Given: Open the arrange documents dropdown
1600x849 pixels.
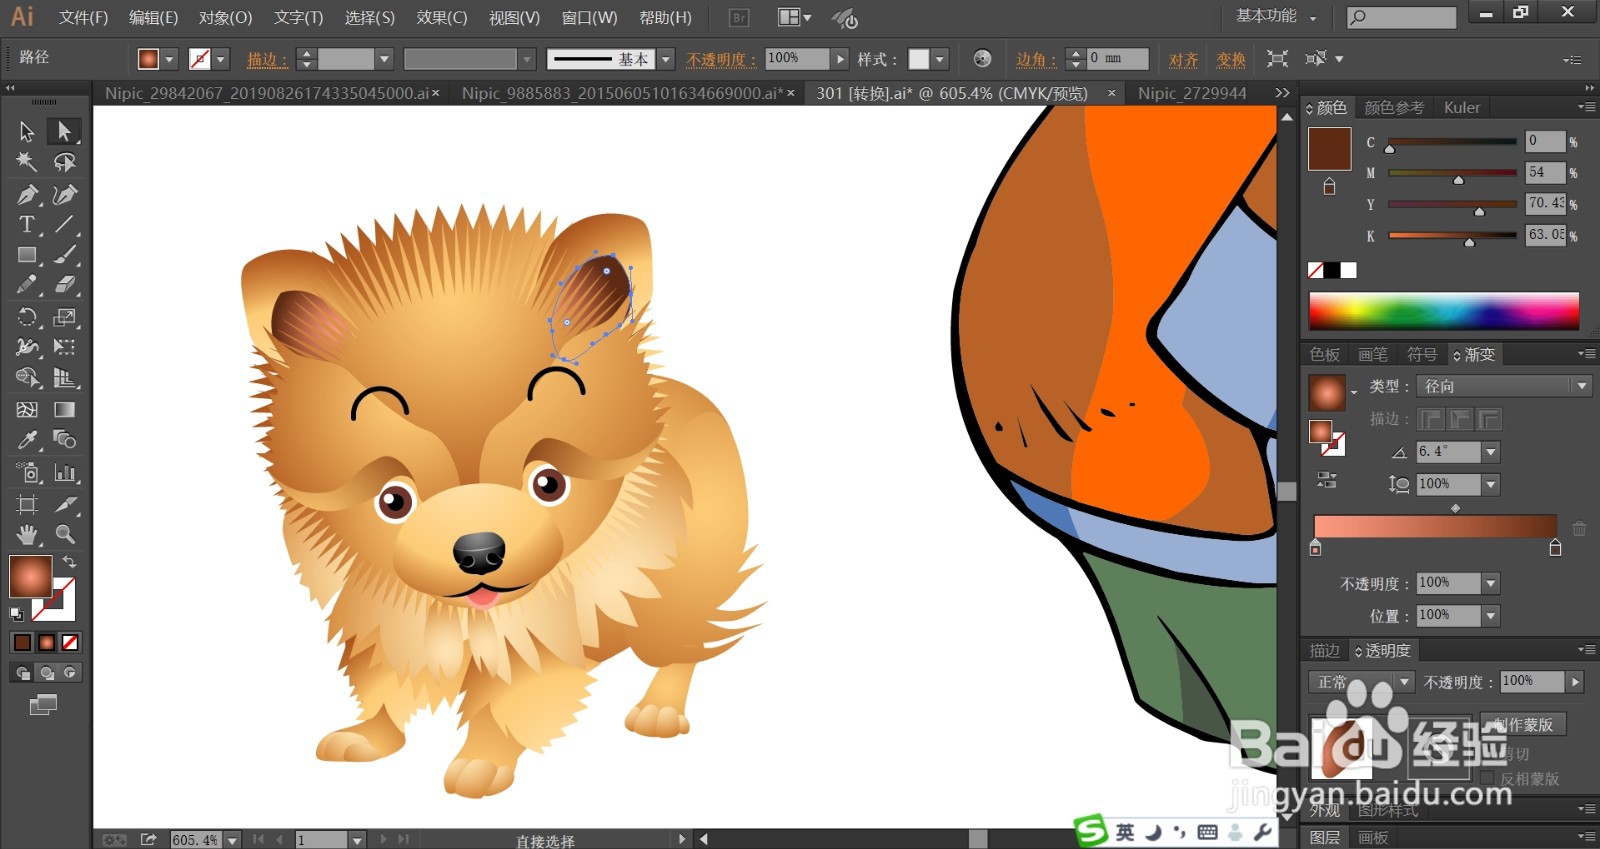Looking at the screenshot, I should tap(795, 17).
